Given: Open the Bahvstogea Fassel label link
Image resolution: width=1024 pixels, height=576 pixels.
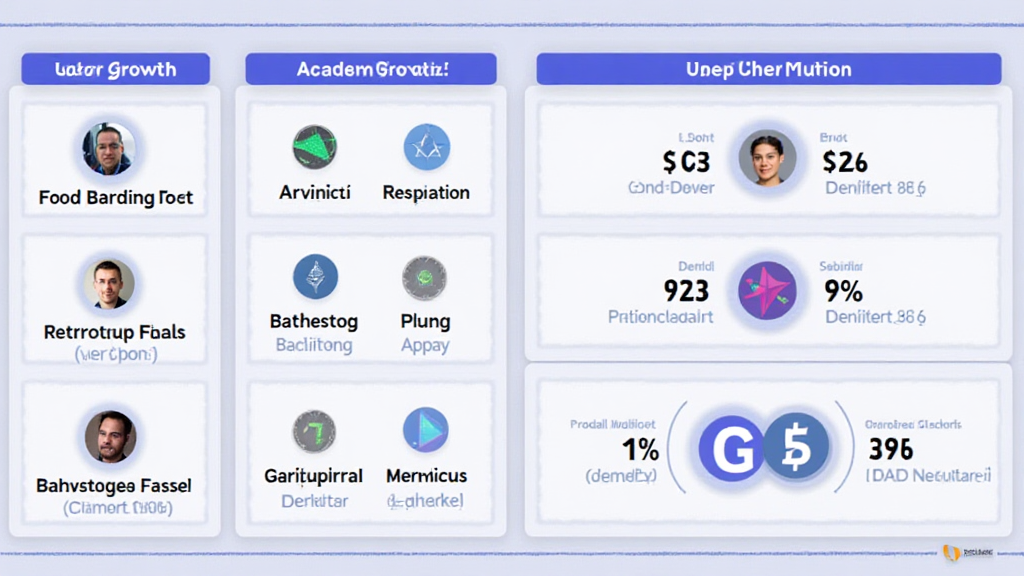Looking at the screenshot, I should [x=114, y=485].
